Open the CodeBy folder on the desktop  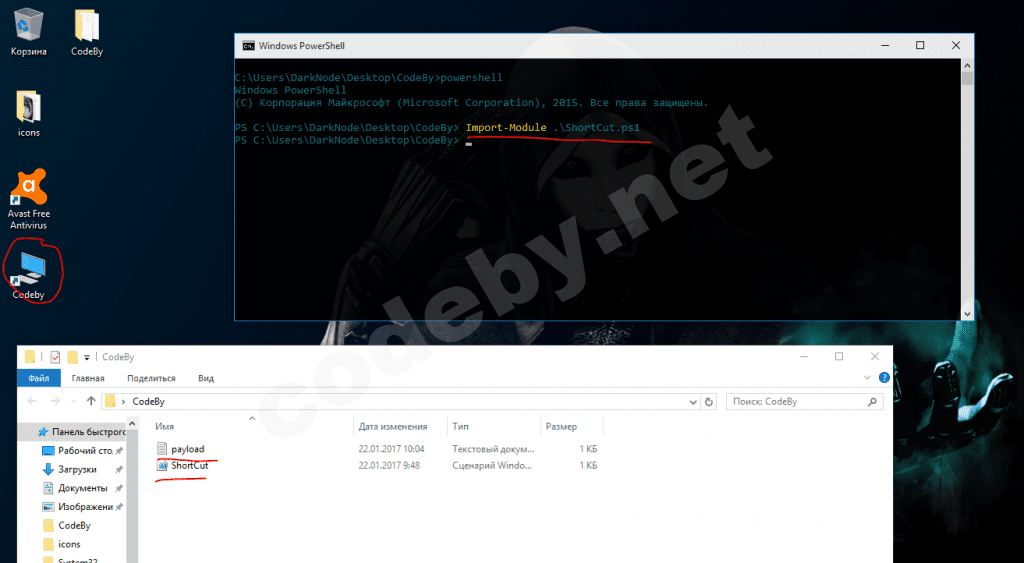[87, 33]
